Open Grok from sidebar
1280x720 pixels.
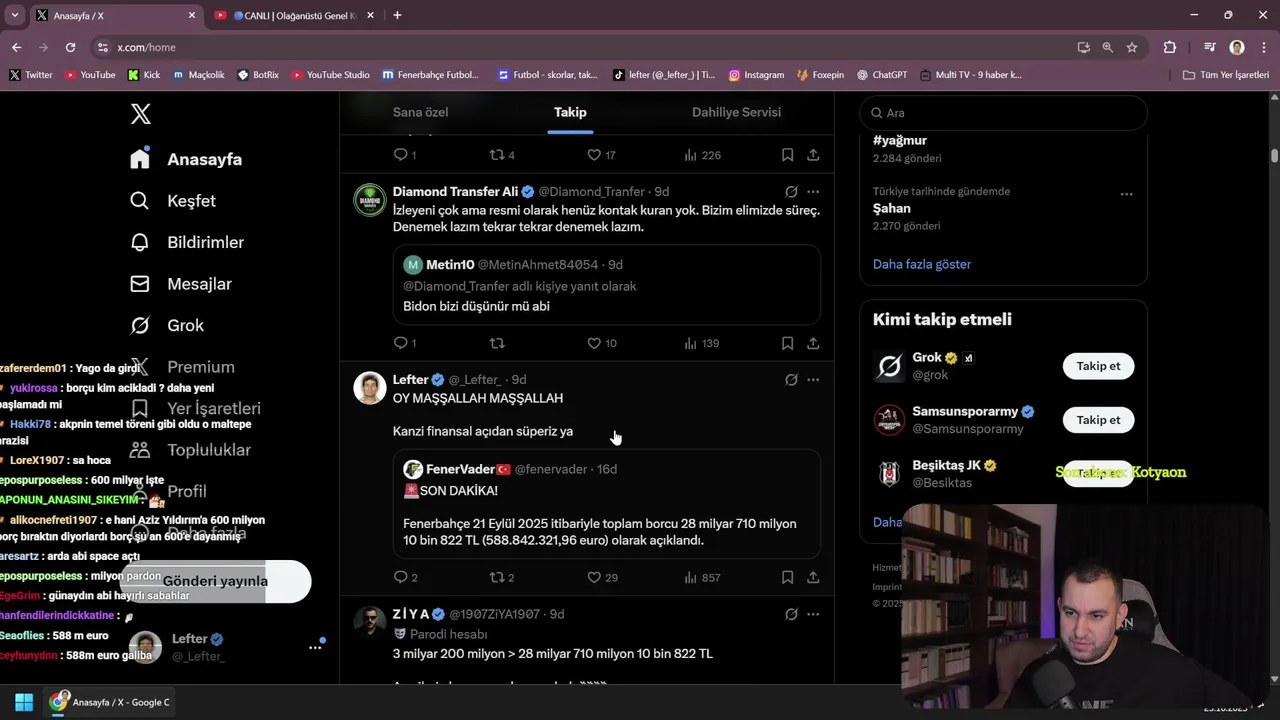tap(167, 325)
